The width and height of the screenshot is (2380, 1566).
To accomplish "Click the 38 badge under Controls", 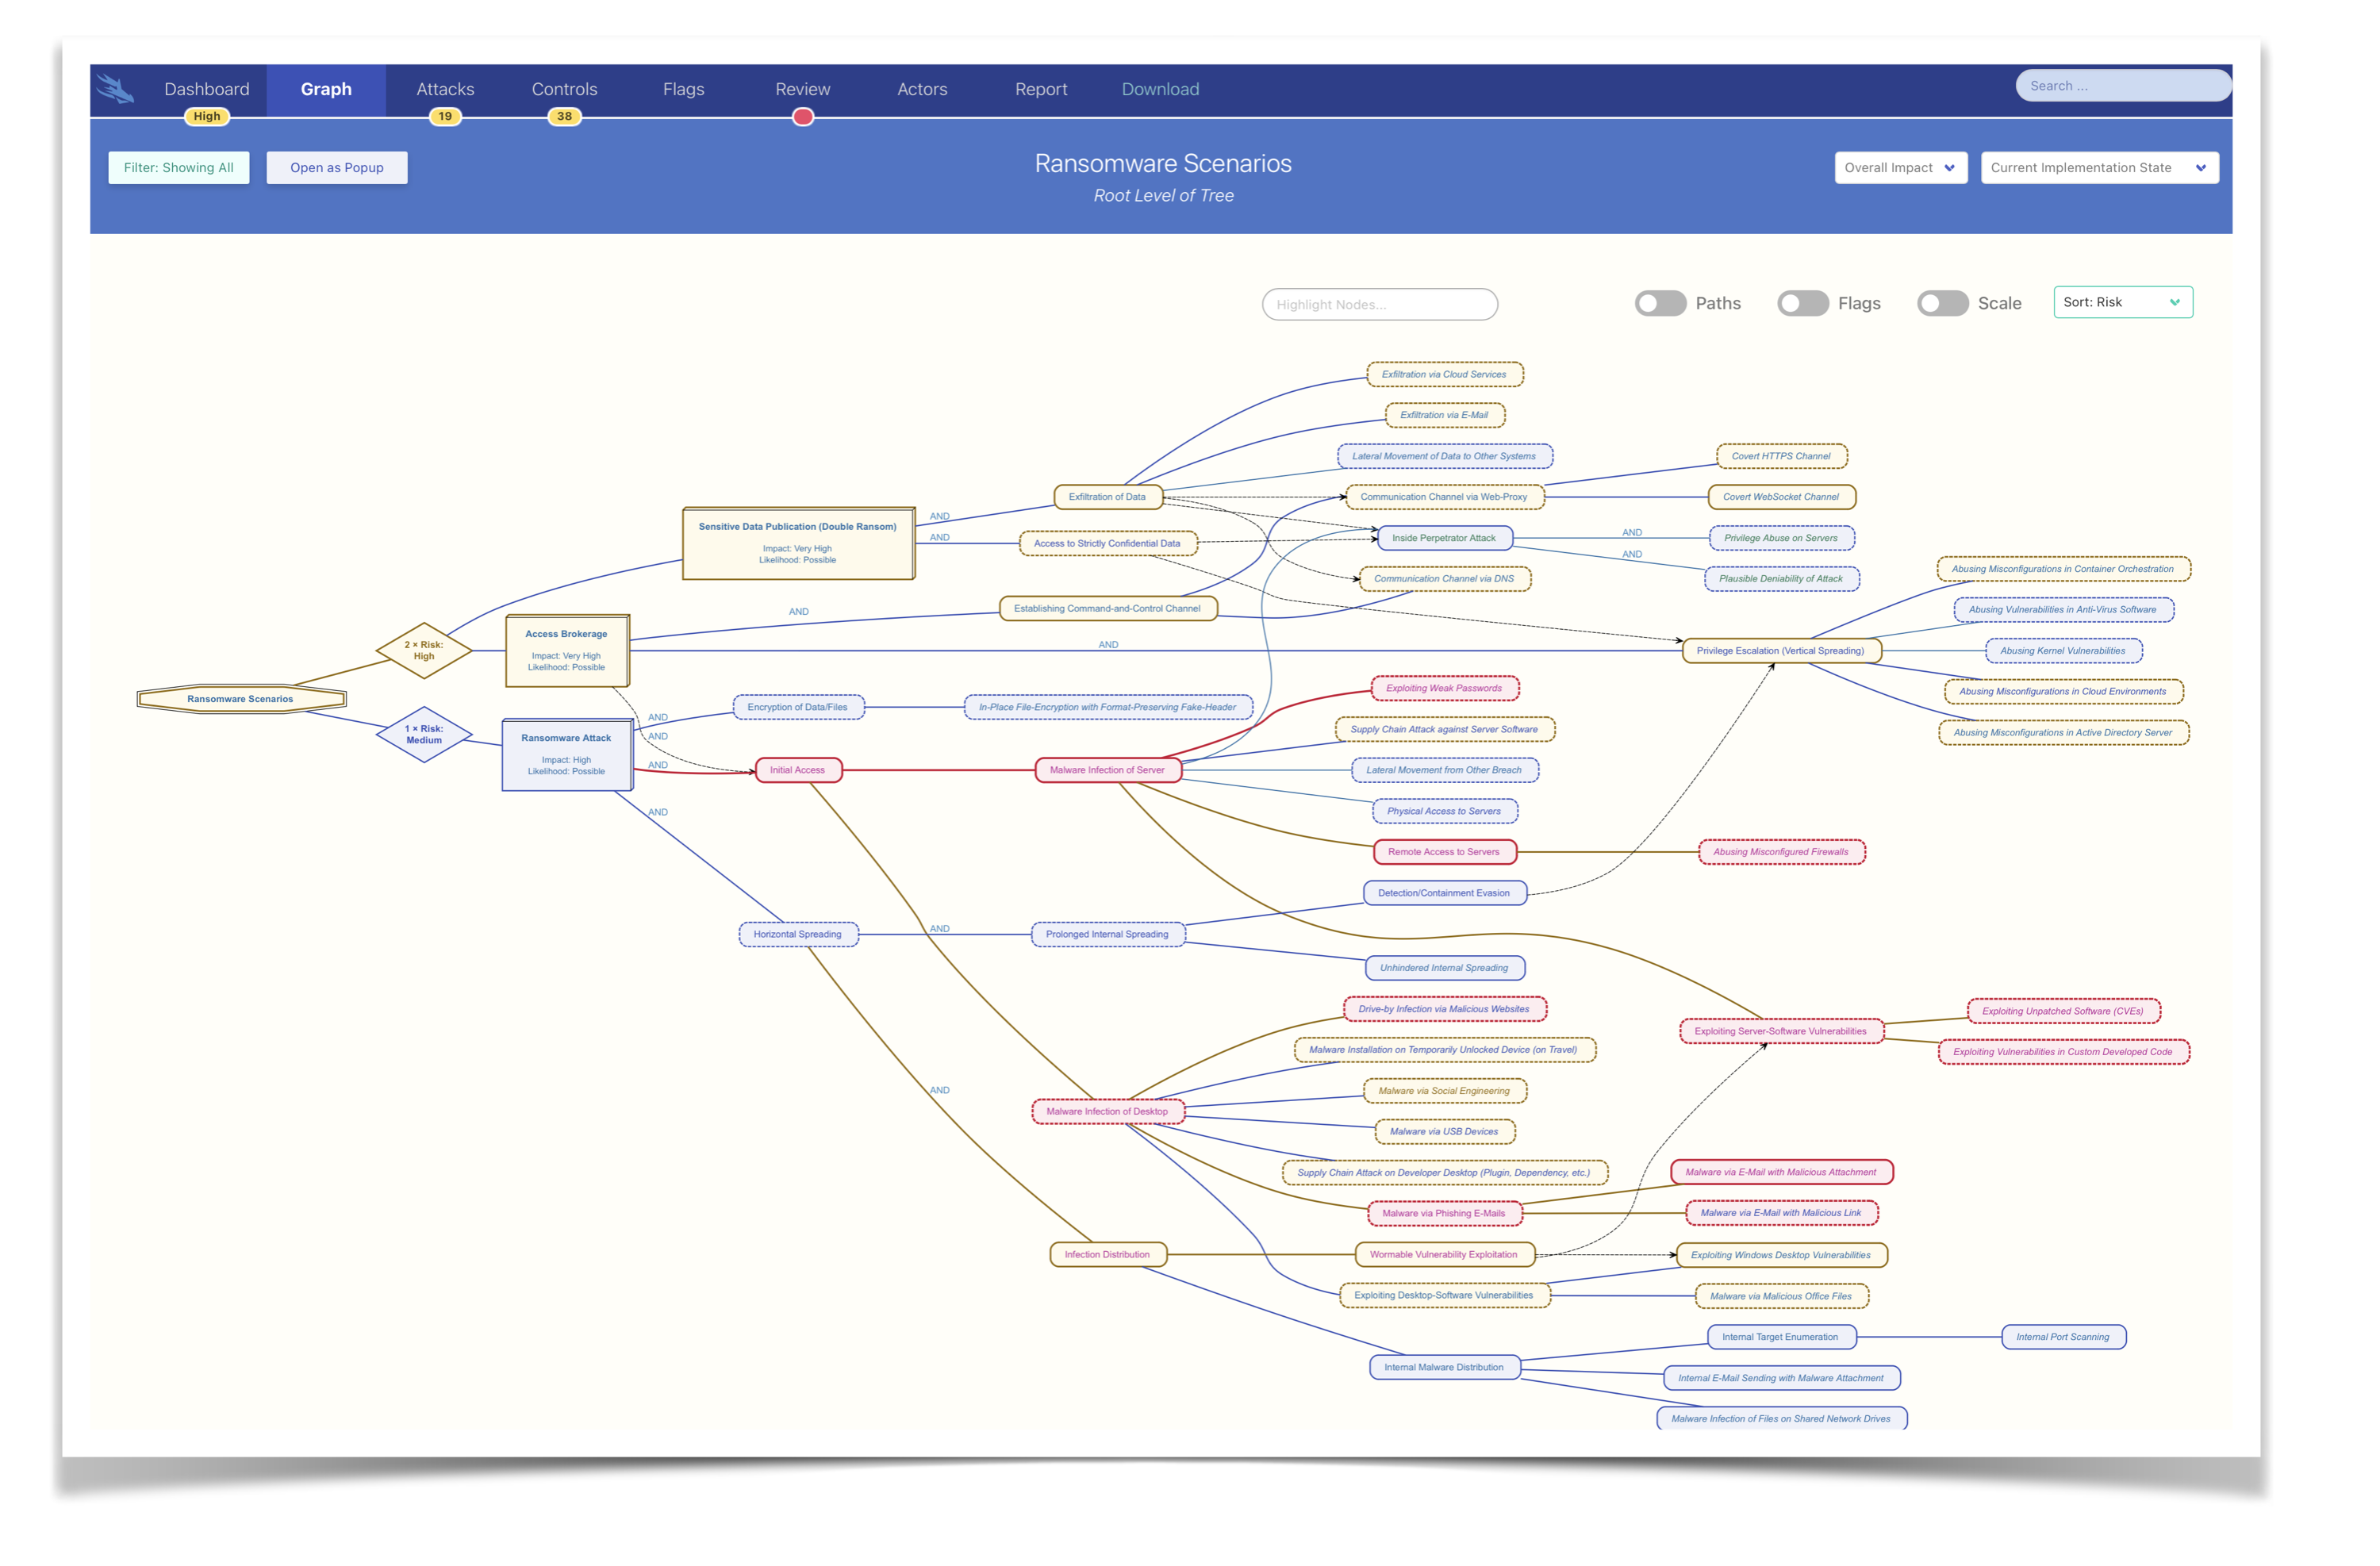I will [x=564, y=117].
